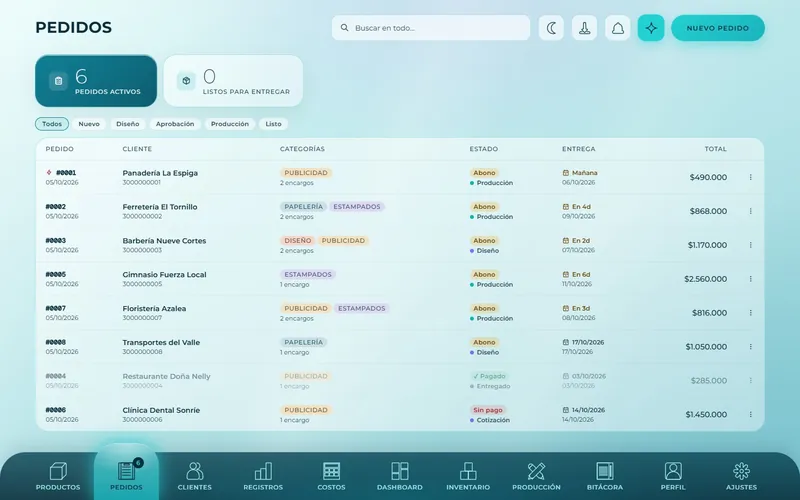This screenshot has width=800, height=500.
Task: Click Abono badge for Panadería La Espiga
Action: [484, 173]
